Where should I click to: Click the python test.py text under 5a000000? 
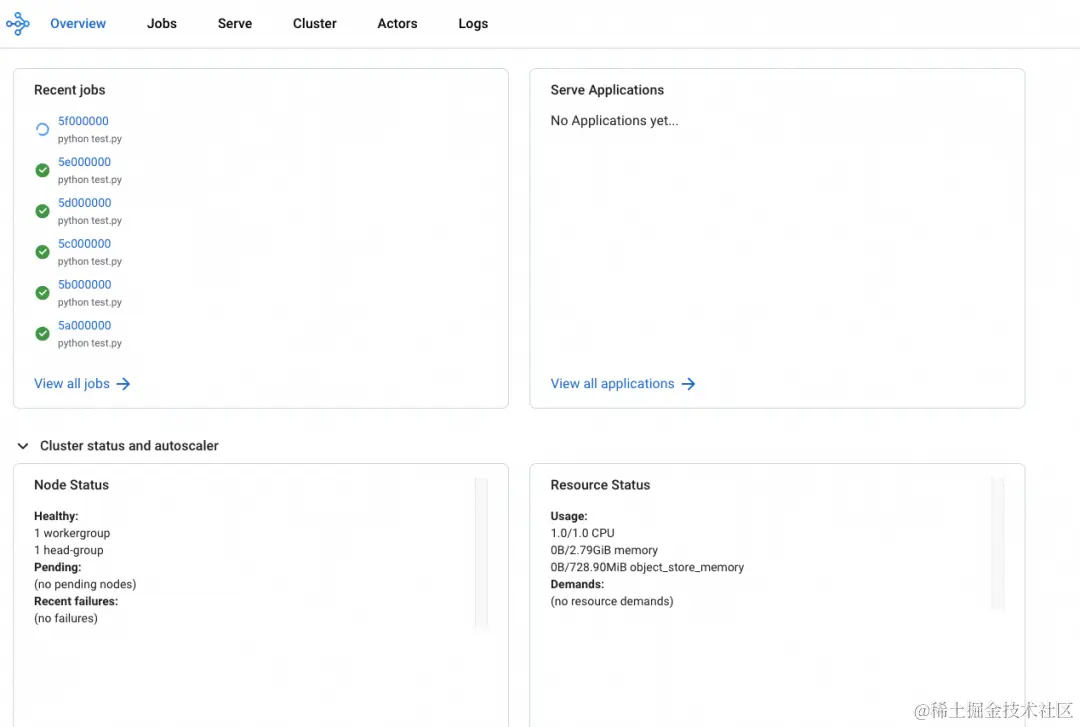90,343
